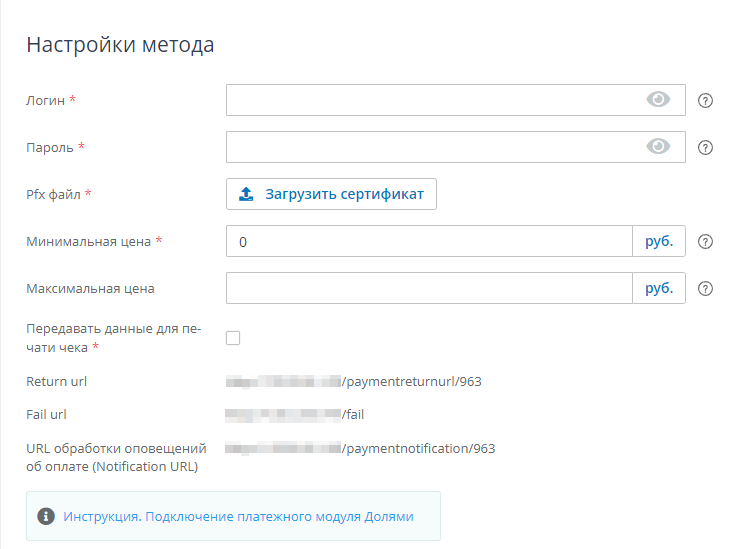The image size is (740, 549).
Task: Open help tooltip for Пароль field
Action: (705, 148)
